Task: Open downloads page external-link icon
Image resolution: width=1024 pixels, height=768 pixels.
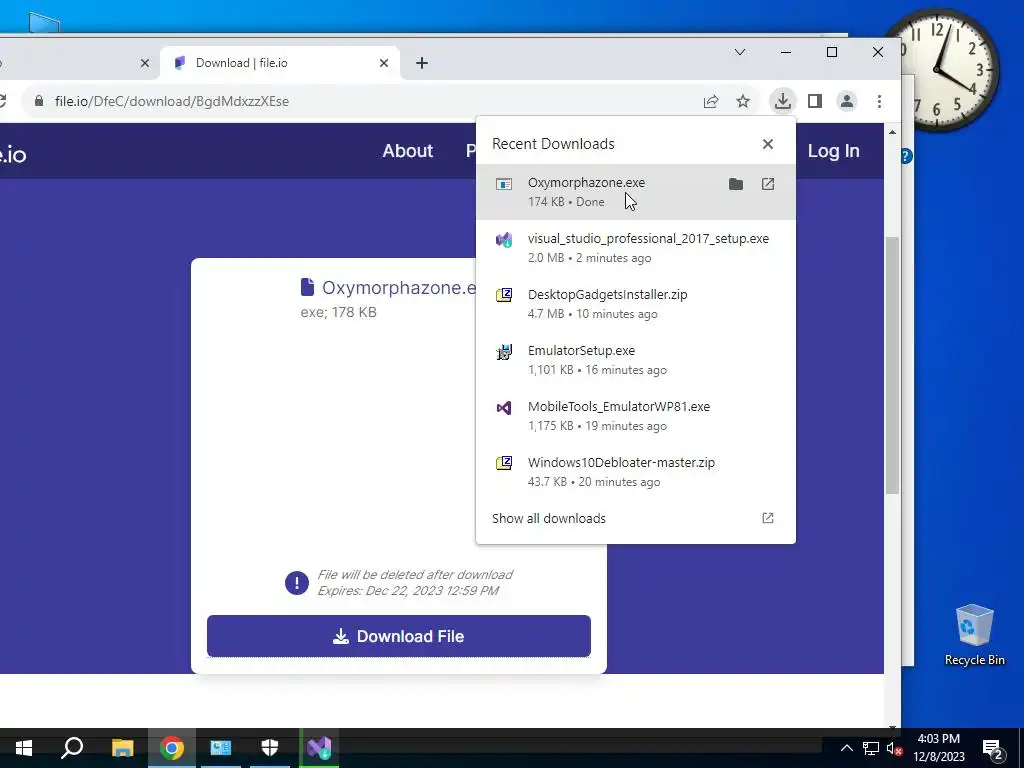Action: click(768, 518)
